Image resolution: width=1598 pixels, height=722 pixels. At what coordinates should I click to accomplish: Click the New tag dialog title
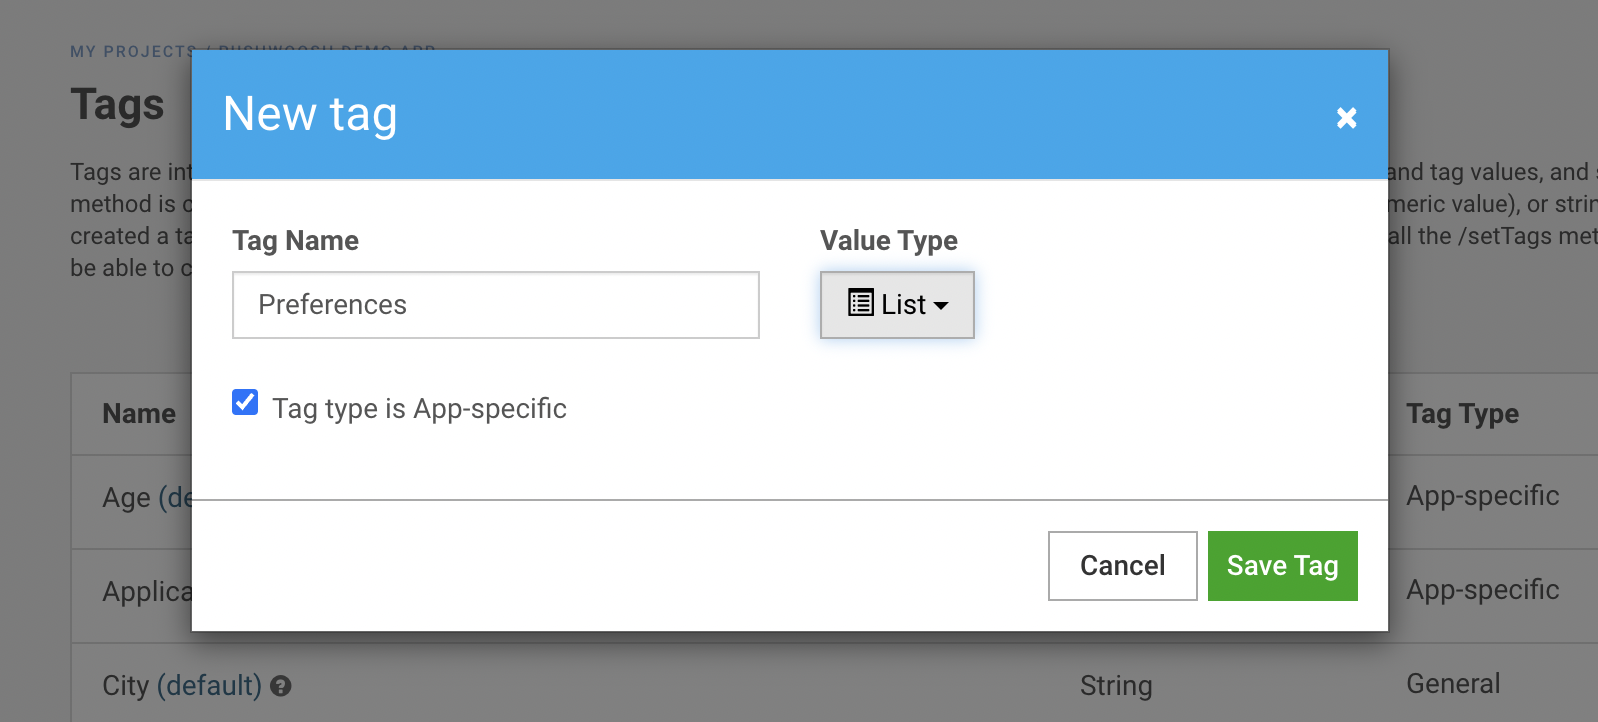pos(310,114)
